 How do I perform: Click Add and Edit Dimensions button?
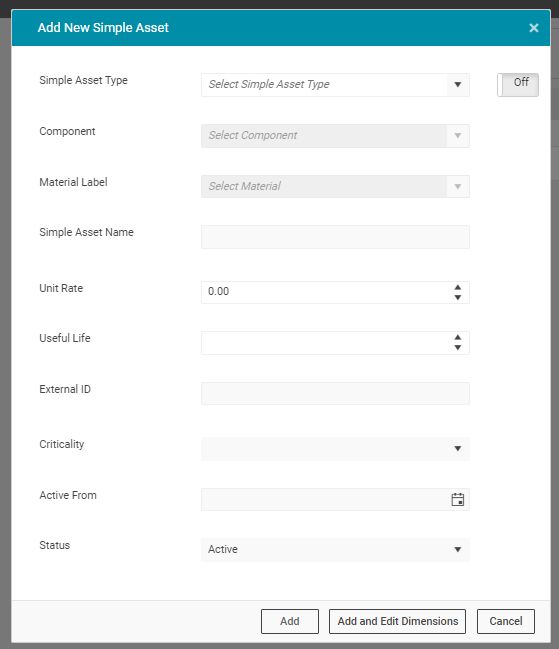(397, 621)
